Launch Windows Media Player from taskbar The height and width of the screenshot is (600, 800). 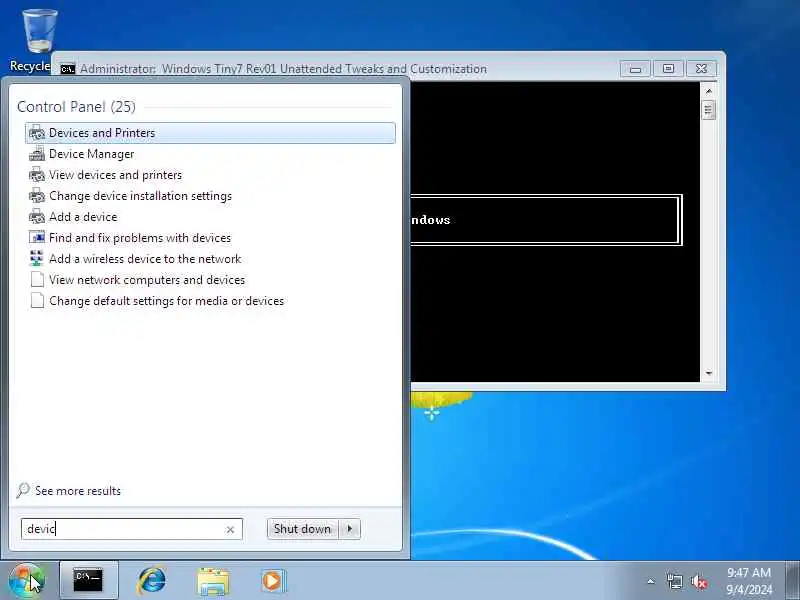tap(273, 581)
